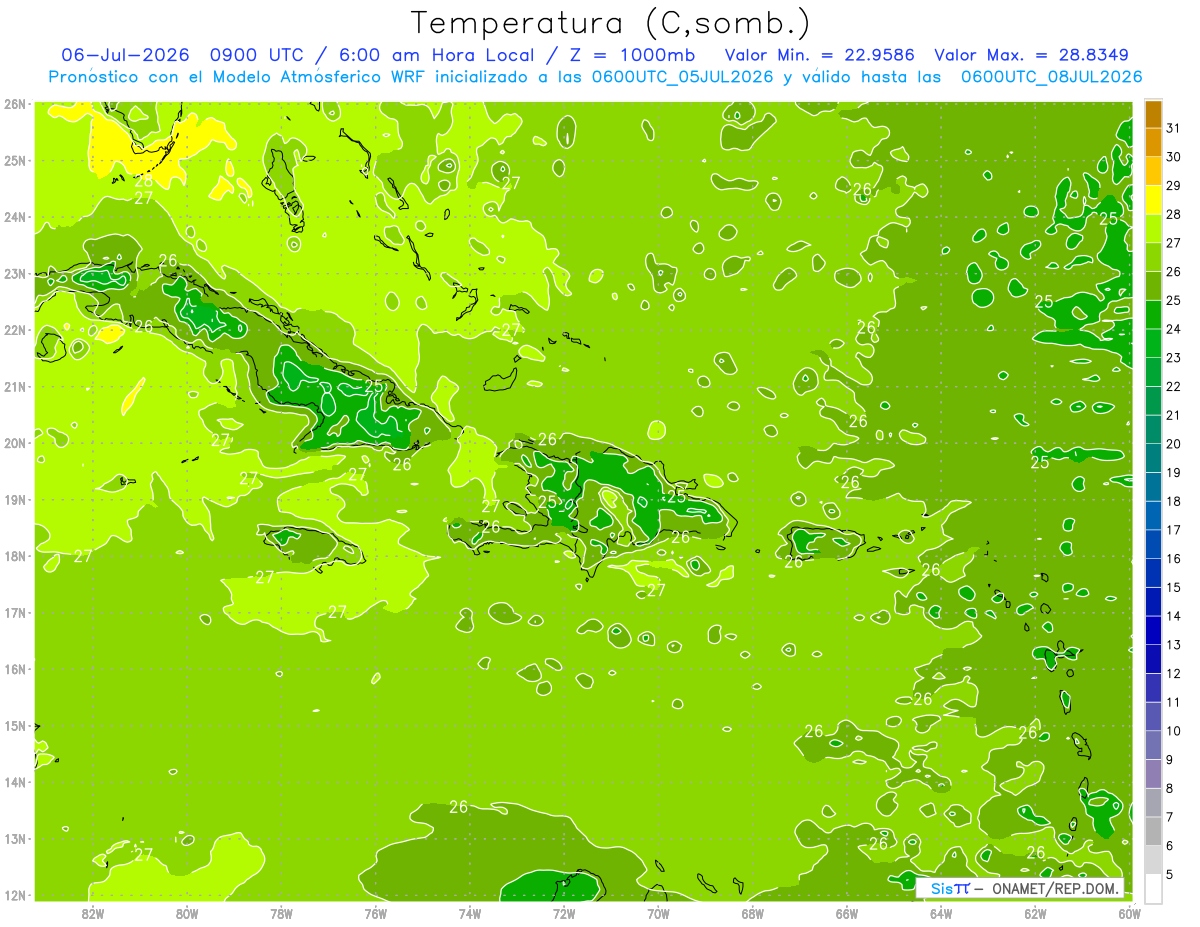1200x927 pixels.
Task: Click the '72W' longitude axis label
Action: 564,912
